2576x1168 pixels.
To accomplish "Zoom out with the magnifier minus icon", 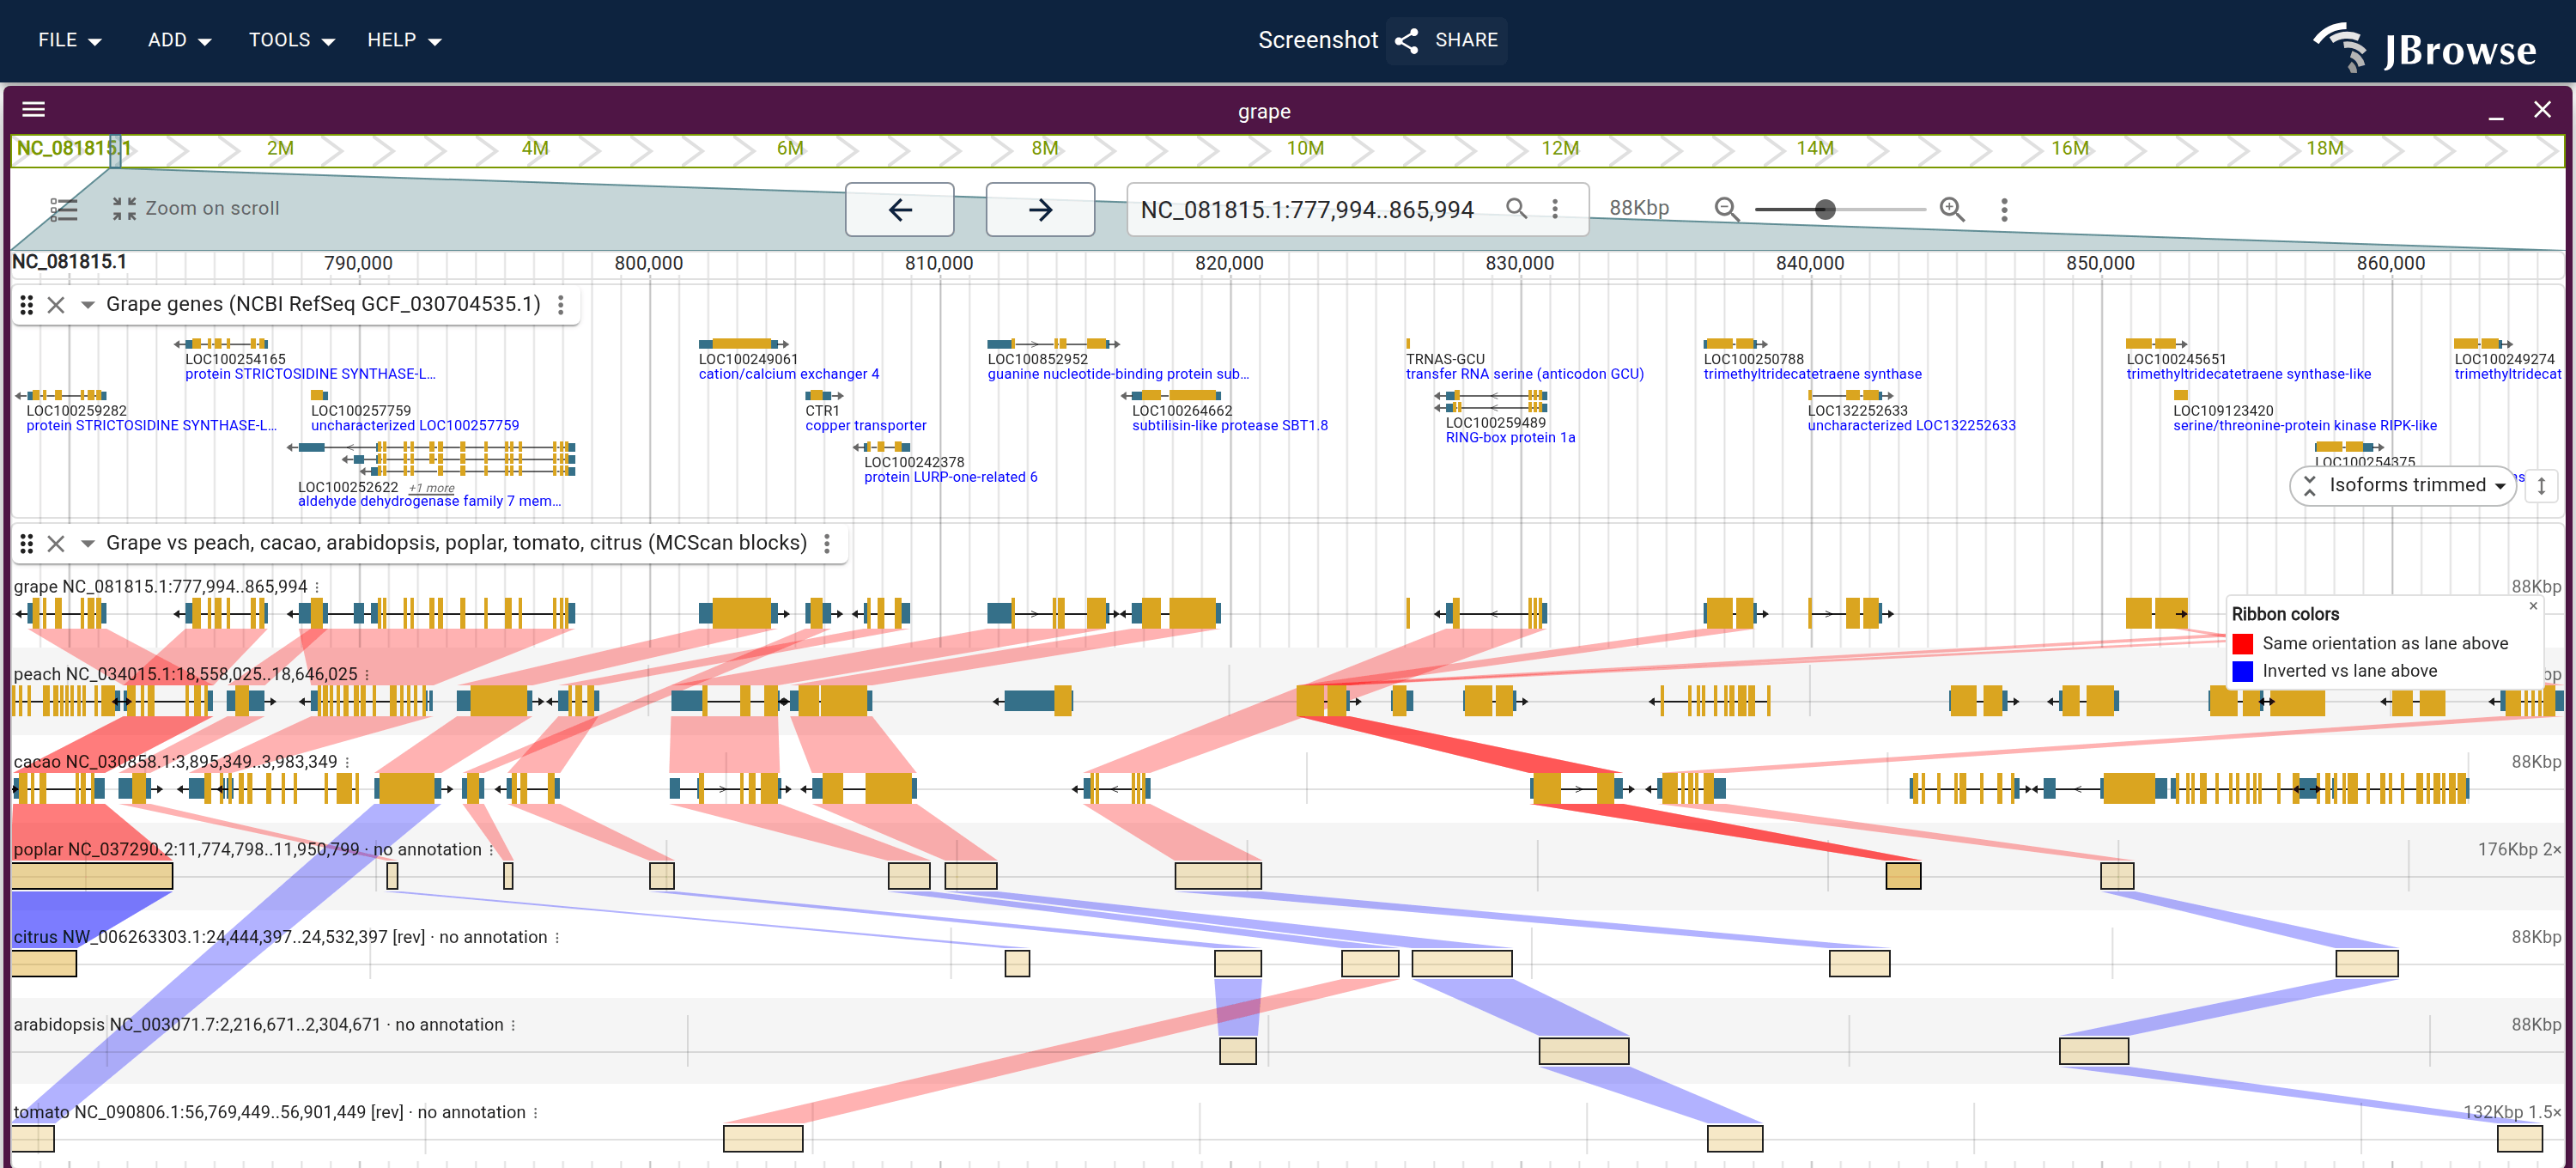I will [1726, 208].
